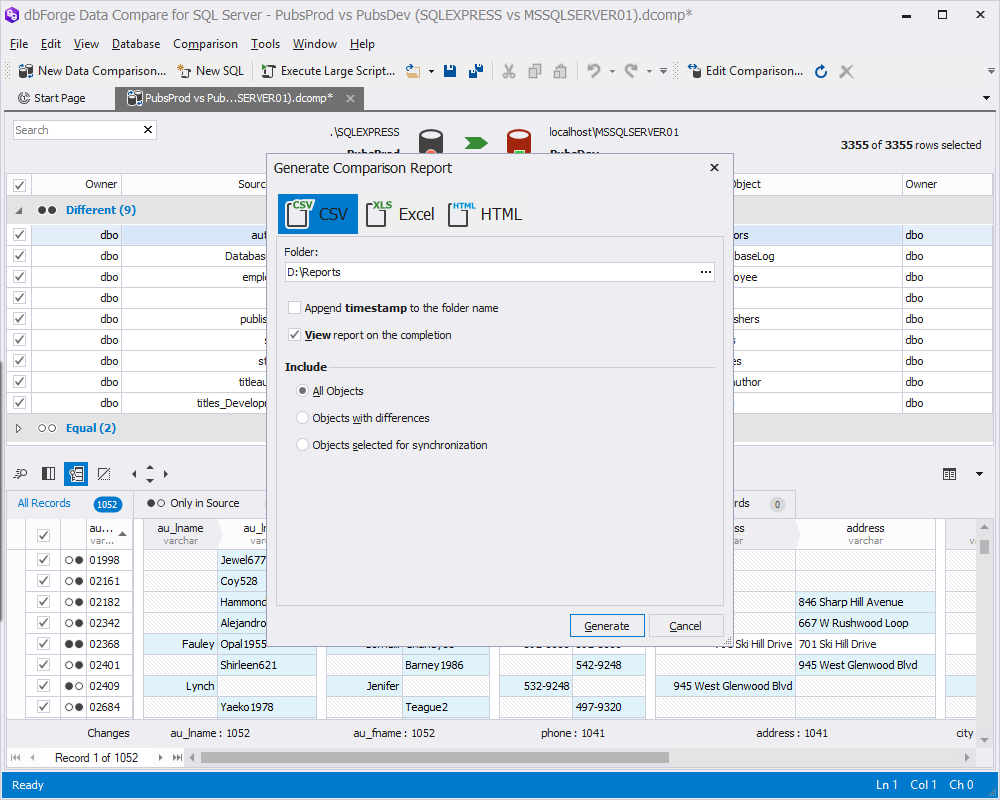The image size is (1000, 800).
Task: Uncheck View report on the completion
Action: tap(294, 334)
